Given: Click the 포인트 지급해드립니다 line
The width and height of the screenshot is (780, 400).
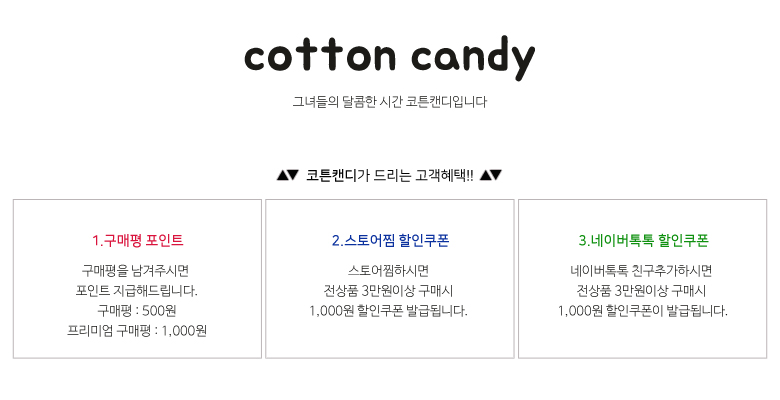Looking at the screenshot, I should click(x=137, y=291).
